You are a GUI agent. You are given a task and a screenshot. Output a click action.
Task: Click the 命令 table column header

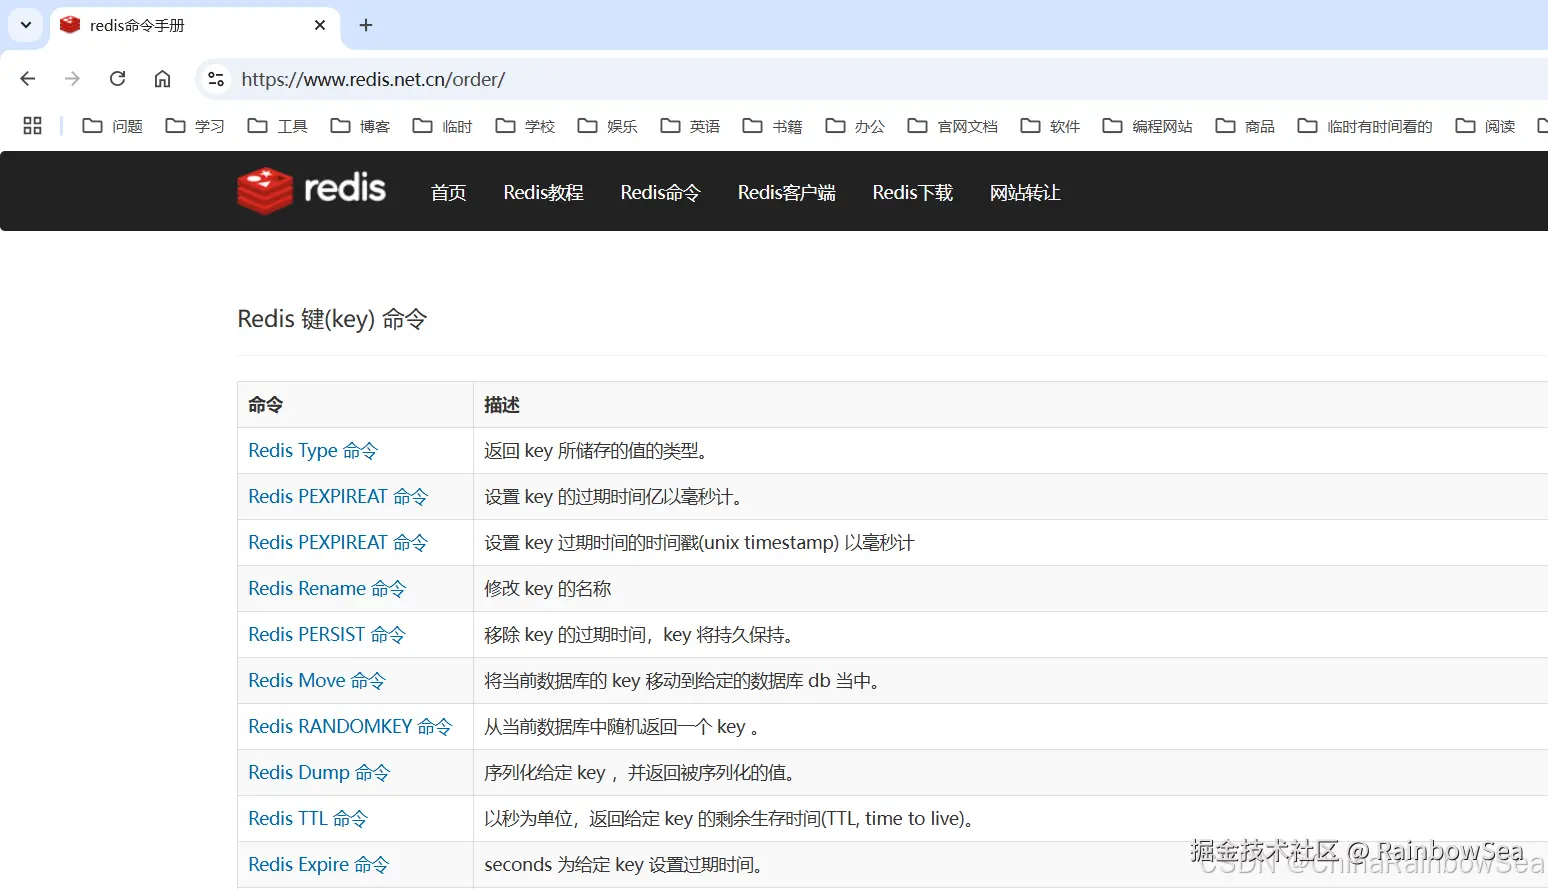coord(266,405)
